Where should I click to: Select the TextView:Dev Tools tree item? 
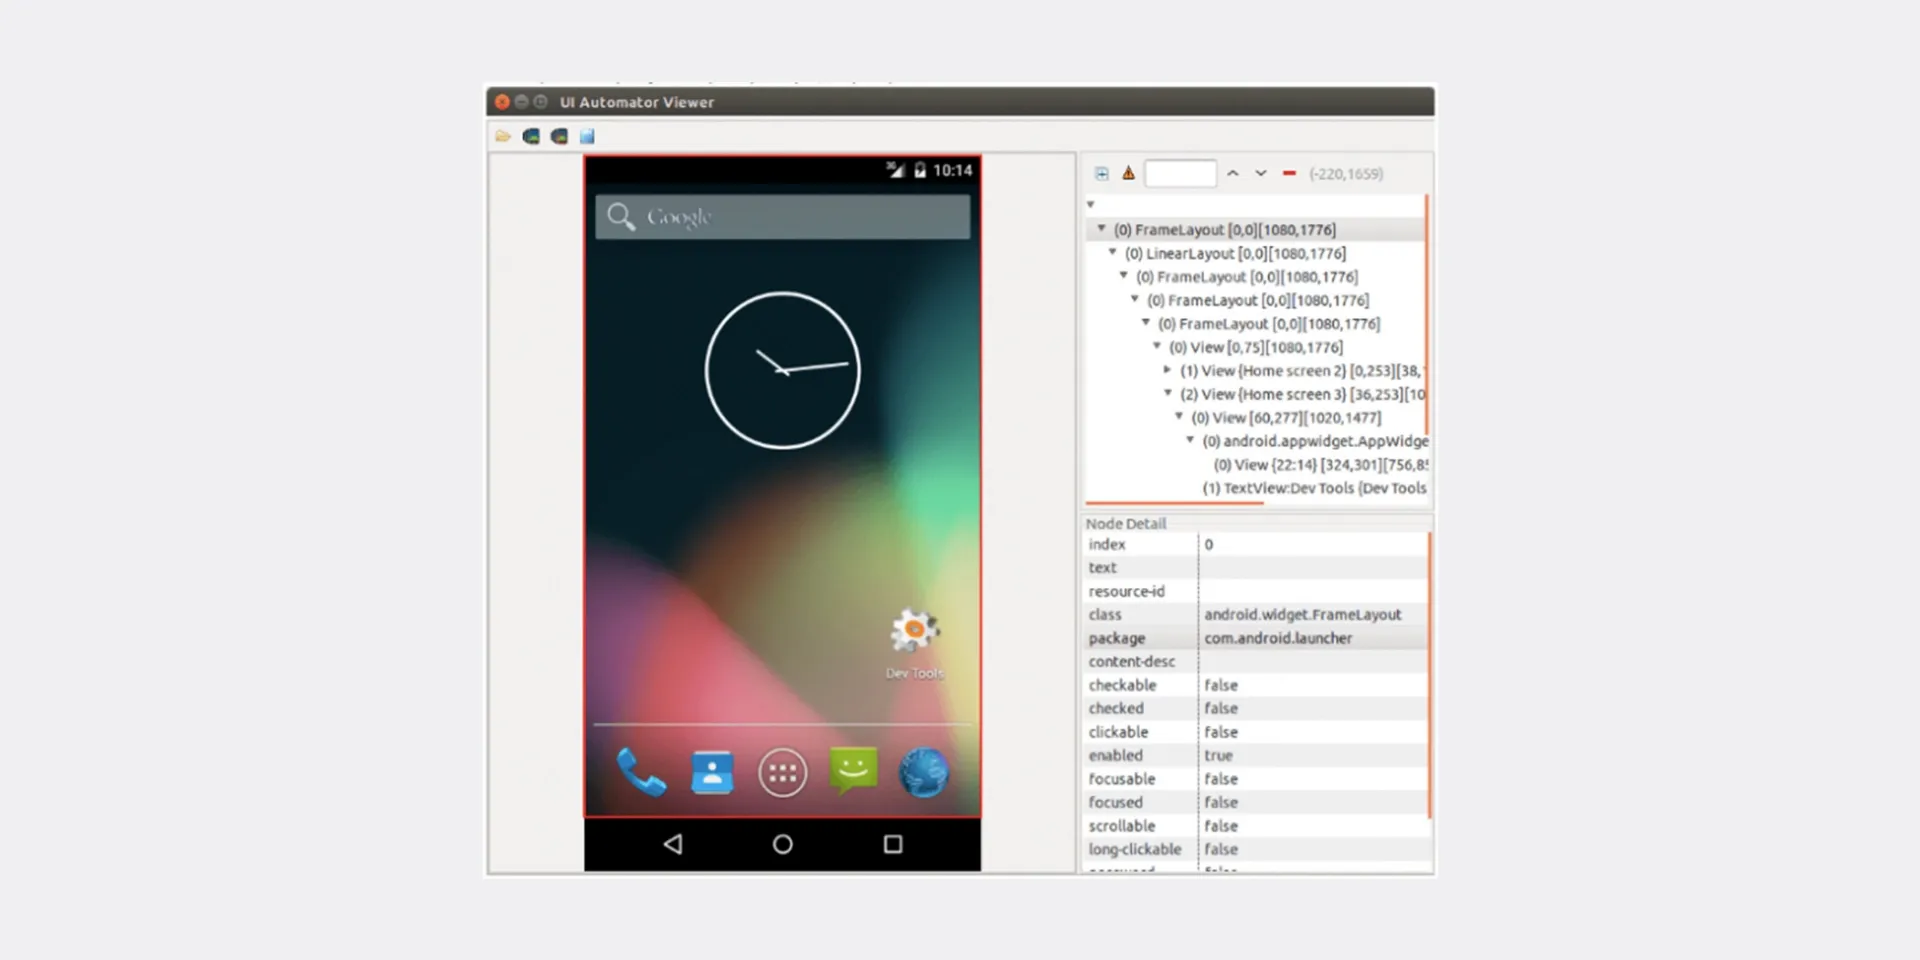pyautogui.click(x=1313, y=488)
